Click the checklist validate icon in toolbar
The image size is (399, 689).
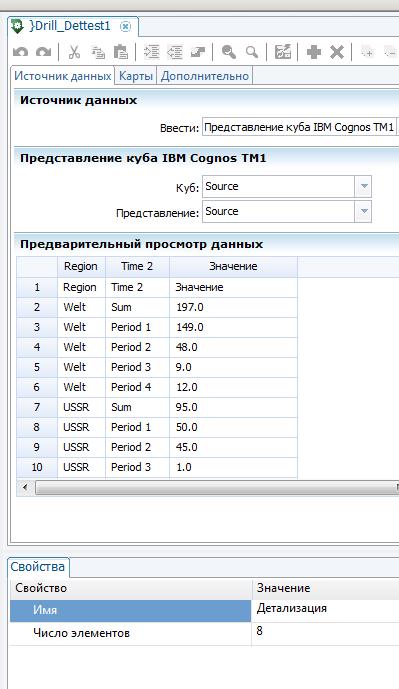pos(283,52)
